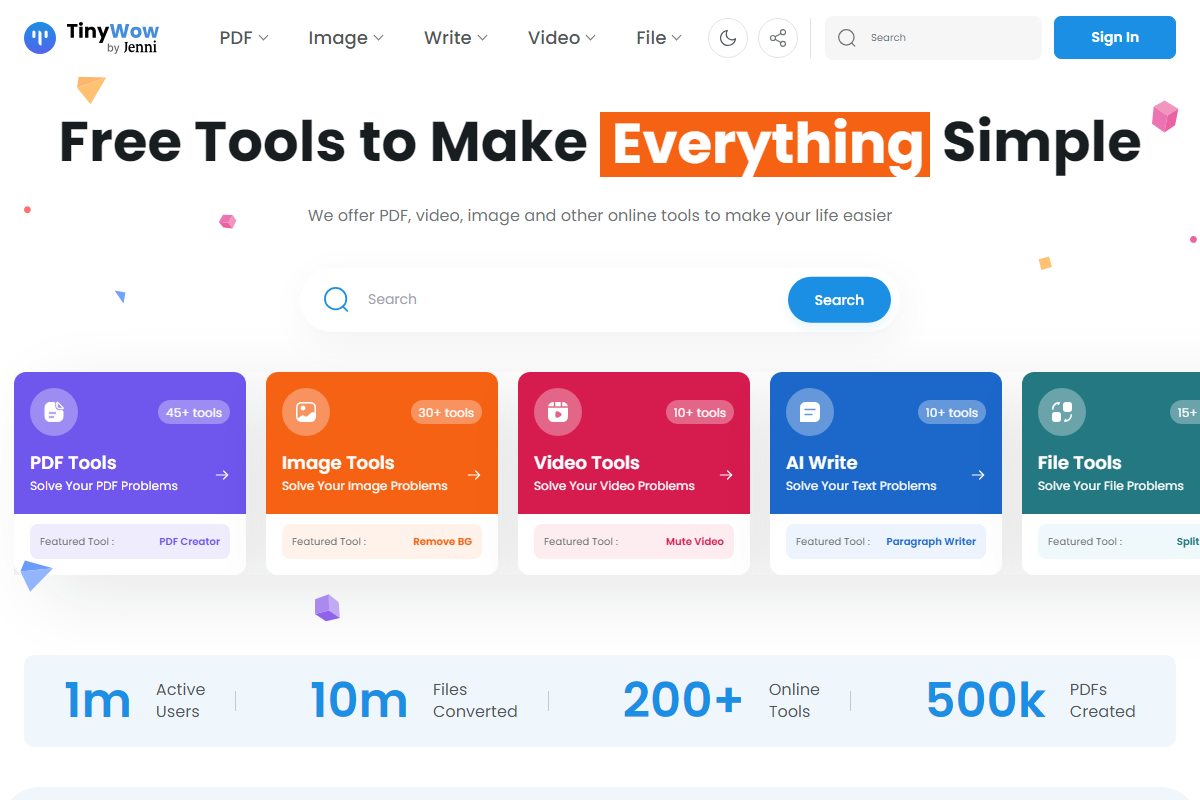Focus the main hero search field
This screenshot has width=1200, height=800.
pyautogui.click(x=600, y=299)
